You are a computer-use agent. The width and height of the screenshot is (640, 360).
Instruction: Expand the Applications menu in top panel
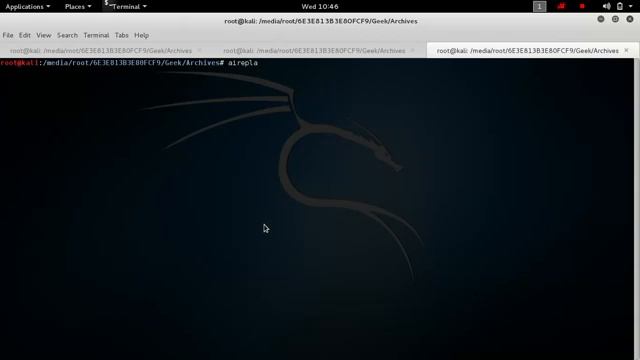(x=27, y=7)
